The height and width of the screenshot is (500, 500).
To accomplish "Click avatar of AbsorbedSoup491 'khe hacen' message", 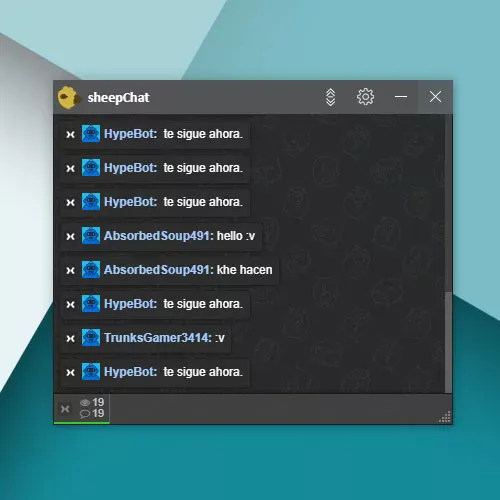I will [x=91, y=269].
